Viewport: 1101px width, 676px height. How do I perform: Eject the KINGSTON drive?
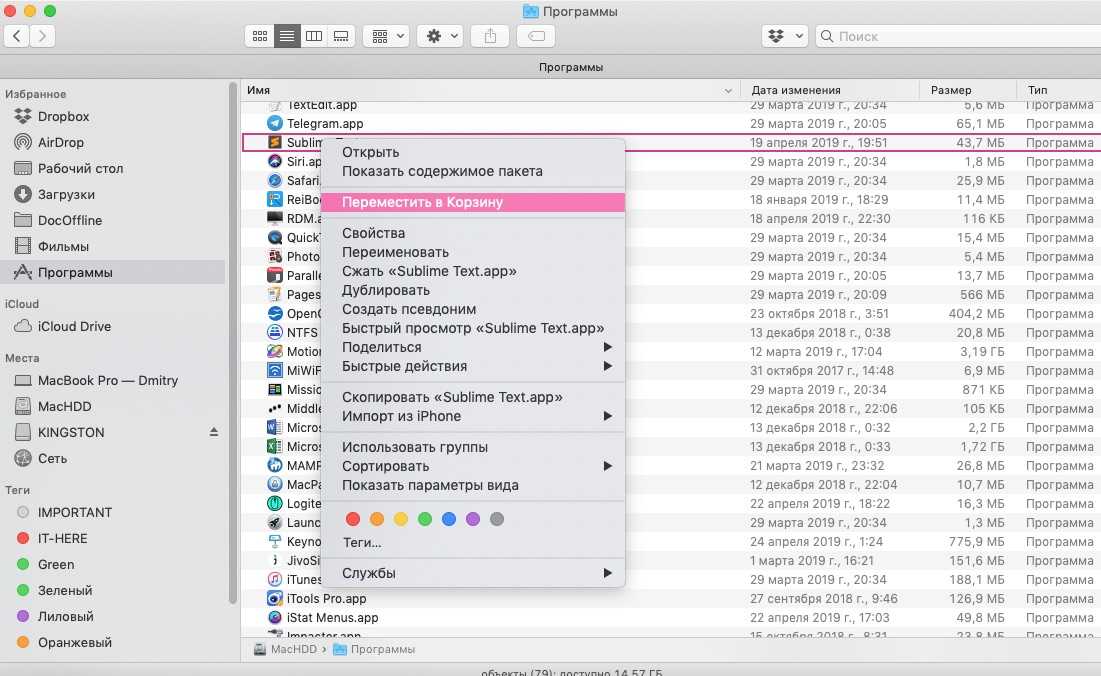click(213, 432)
